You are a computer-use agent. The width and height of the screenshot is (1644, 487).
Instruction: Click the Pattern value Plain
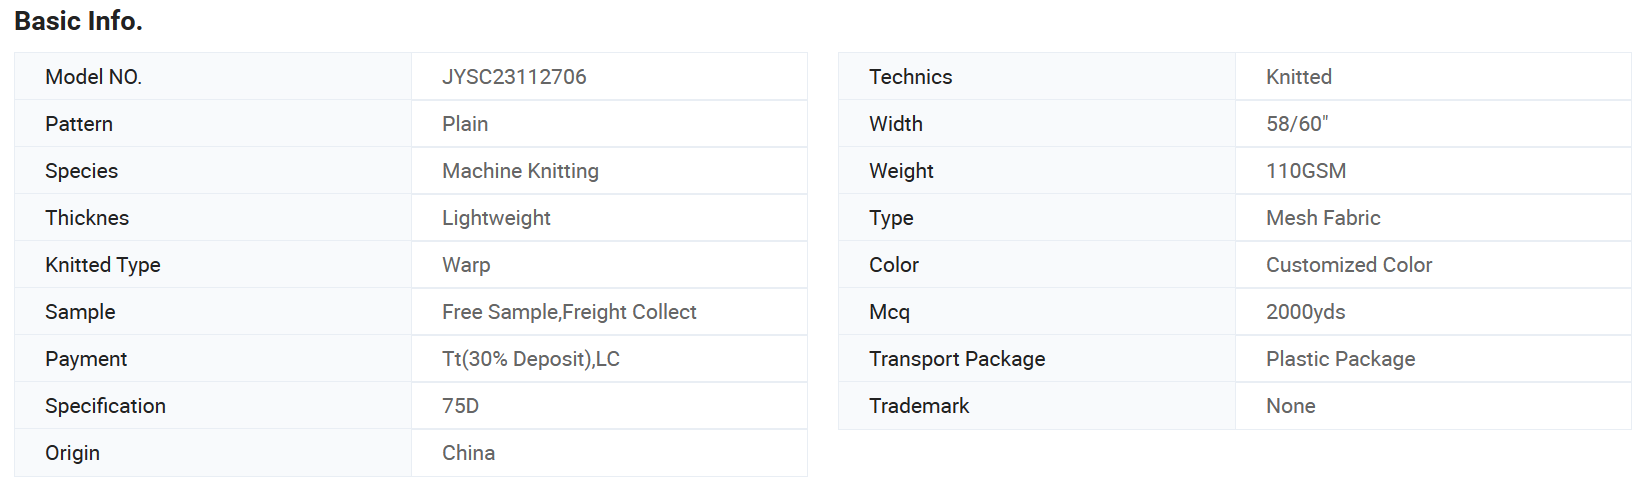tap(465, 124)
